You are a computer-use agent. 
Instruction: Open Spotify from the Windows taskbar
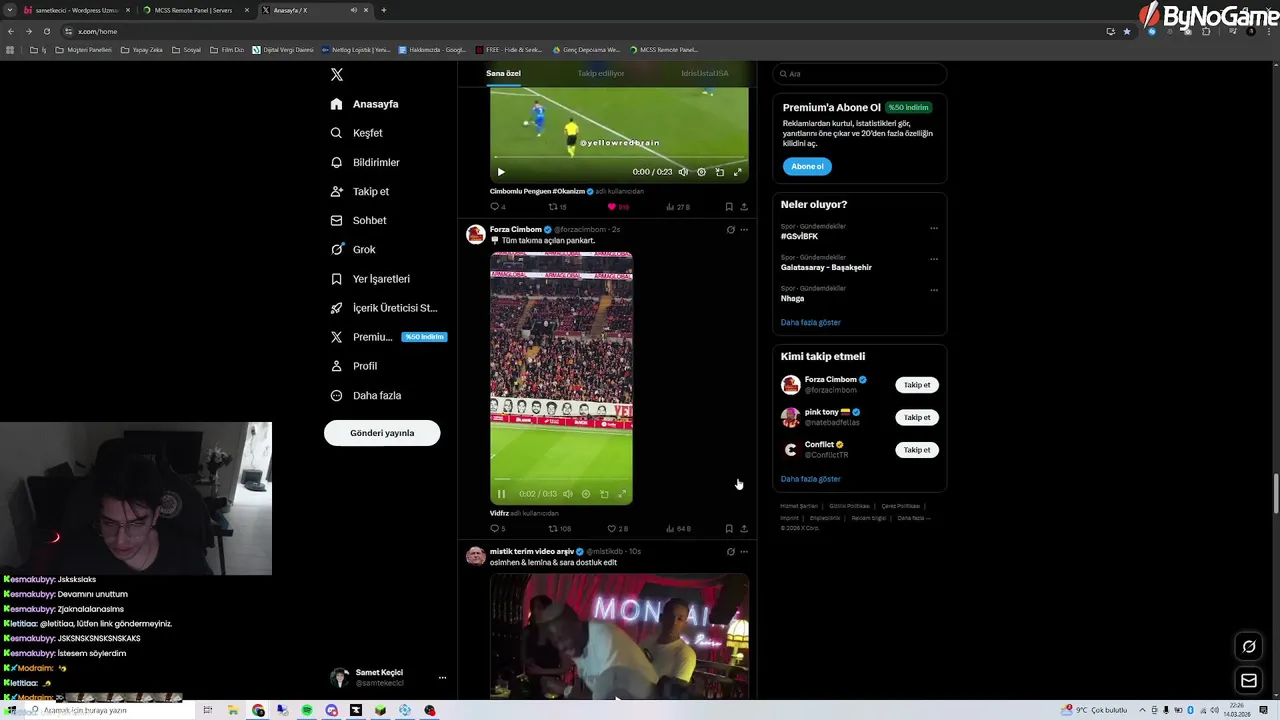click(307, 710)
